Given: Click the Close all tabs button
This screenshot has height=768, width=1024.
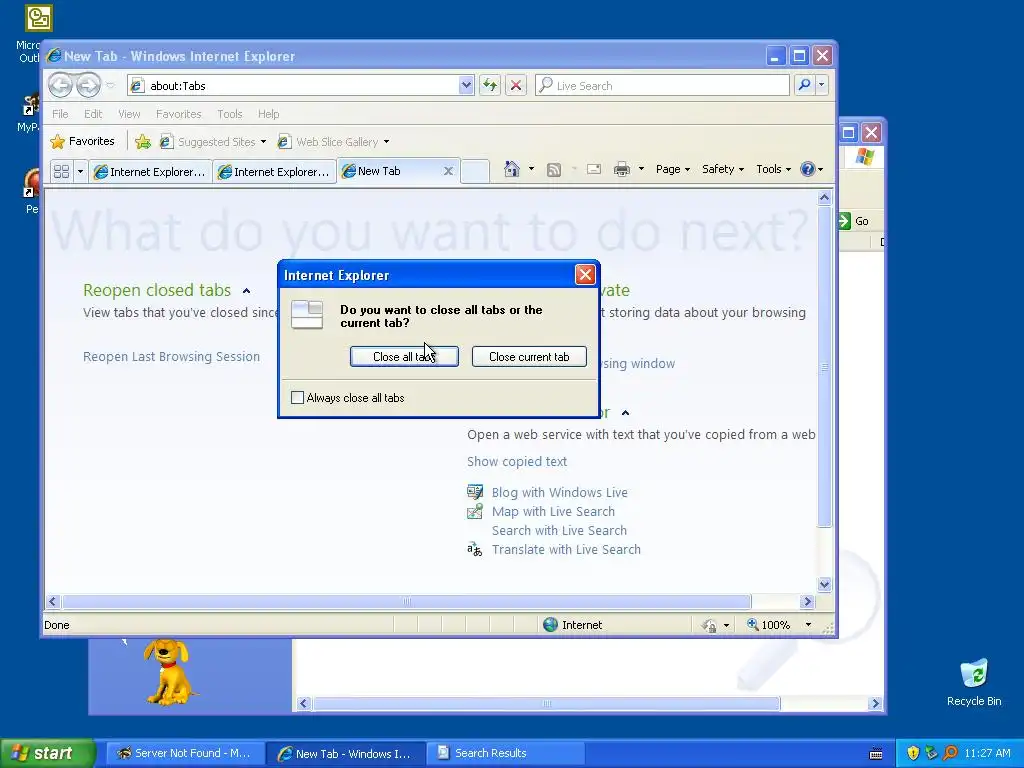Looking at the screenshot, I should point(404,357).
